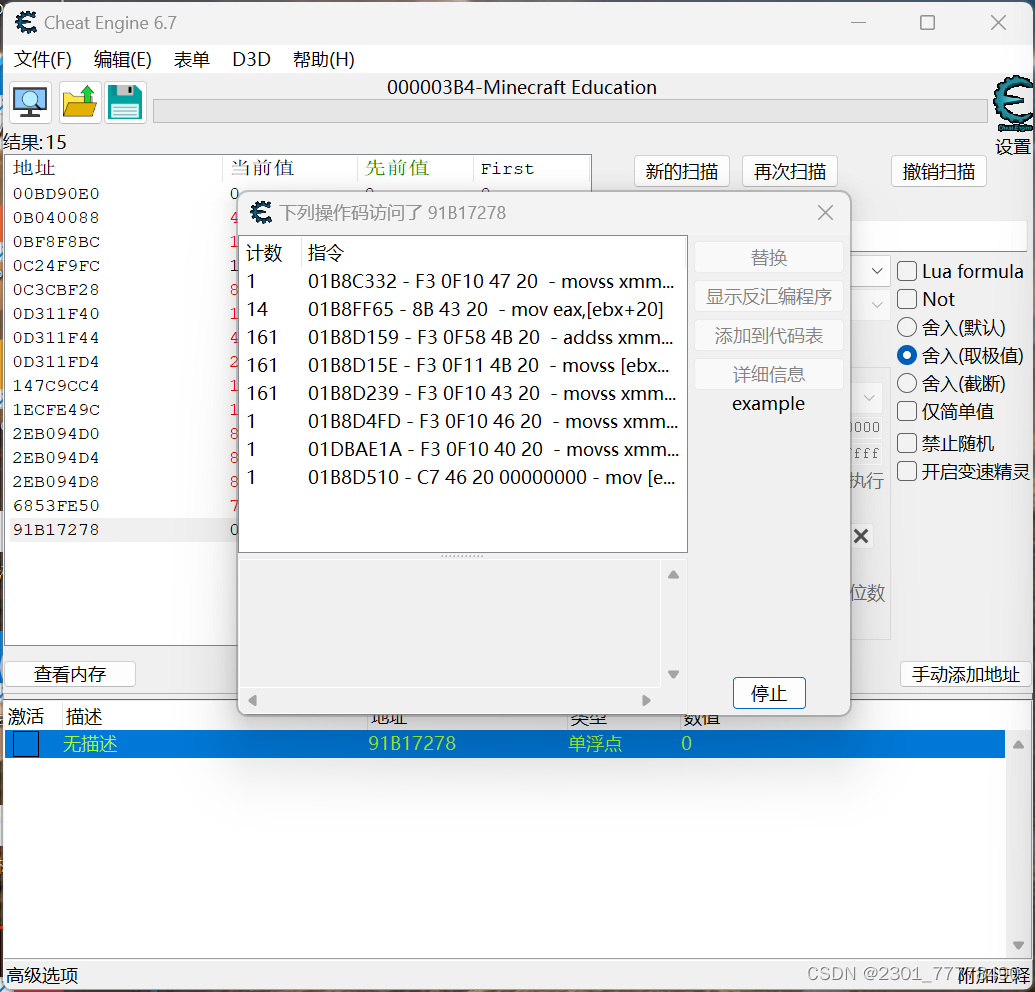Select 舍入(取极值) radio option

tap(907, 356)
